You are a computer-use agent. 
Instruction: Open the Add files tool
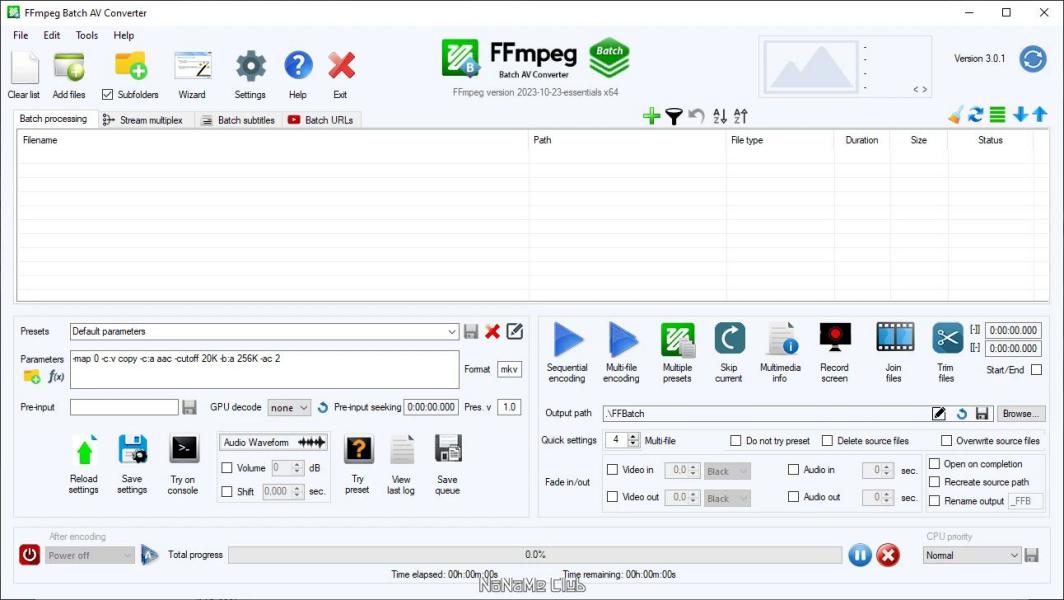pyautogui.click(x=69, y=67)
